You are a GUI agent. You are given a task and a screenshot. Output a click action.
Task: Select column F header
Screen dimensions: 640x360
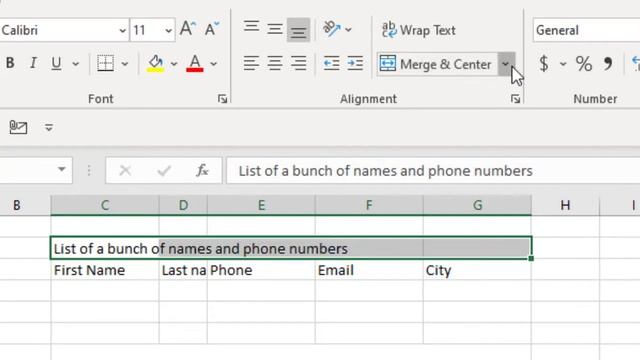369,205
